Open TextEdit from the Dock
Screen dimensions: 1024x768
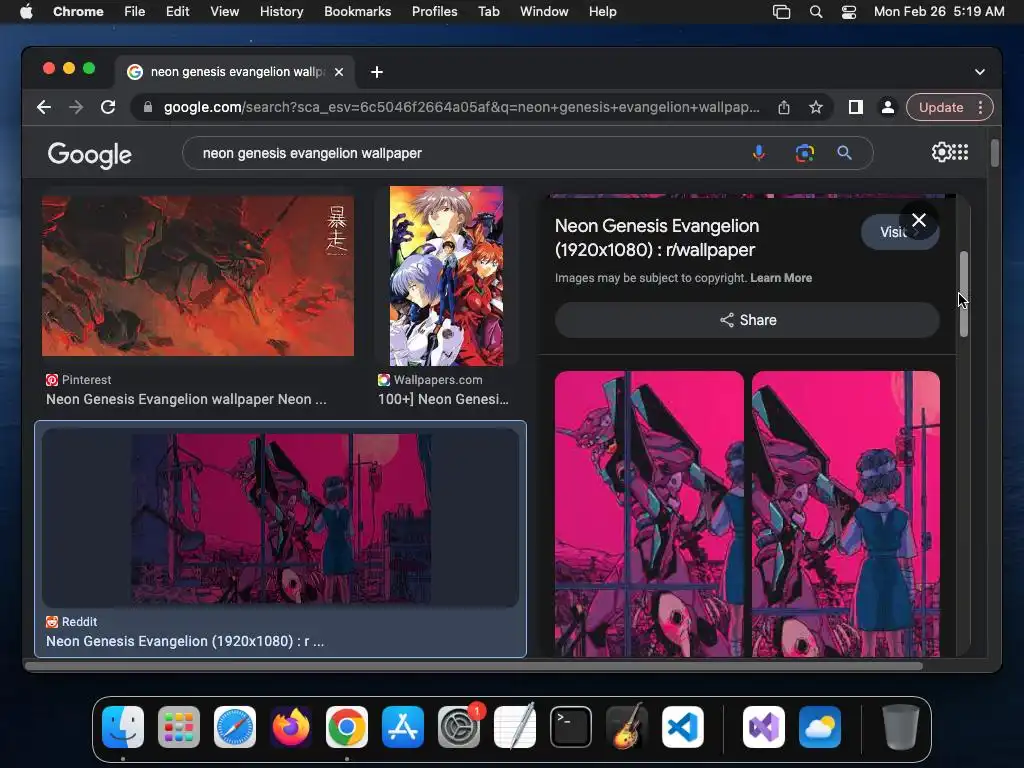515,727
